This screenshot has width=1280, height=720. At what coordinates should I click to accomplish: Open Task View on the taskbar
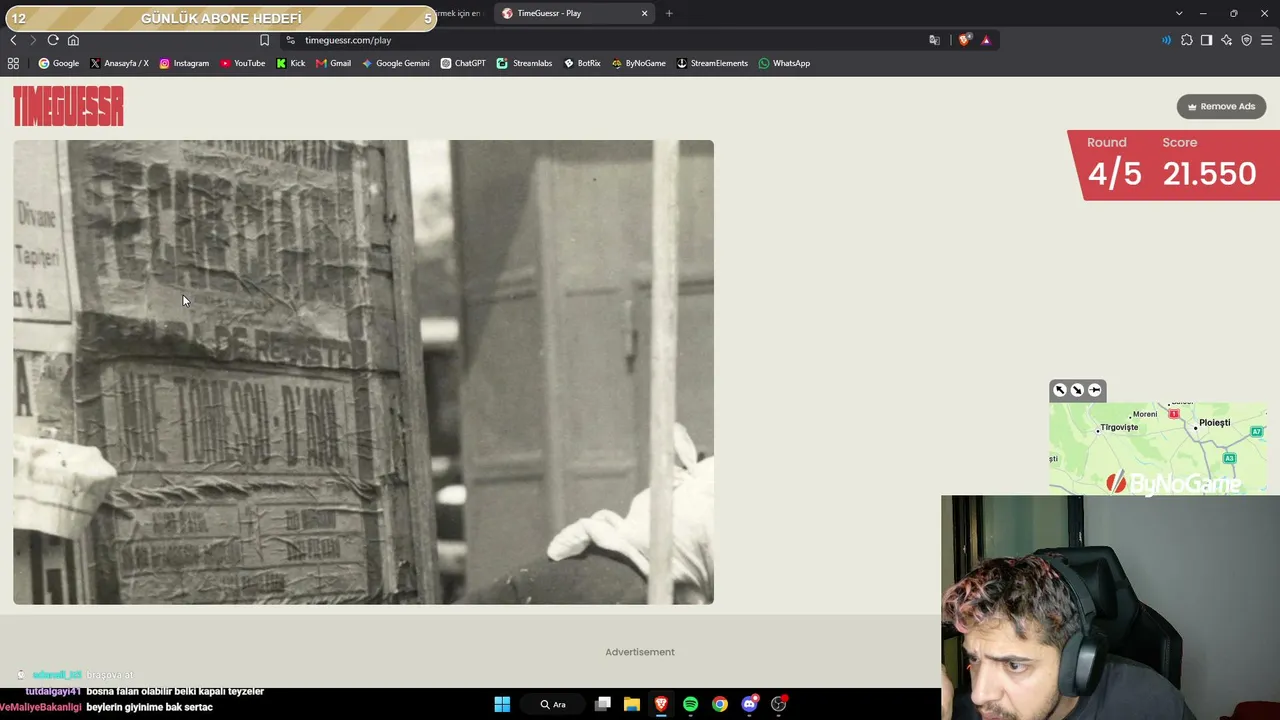[602, 704]
